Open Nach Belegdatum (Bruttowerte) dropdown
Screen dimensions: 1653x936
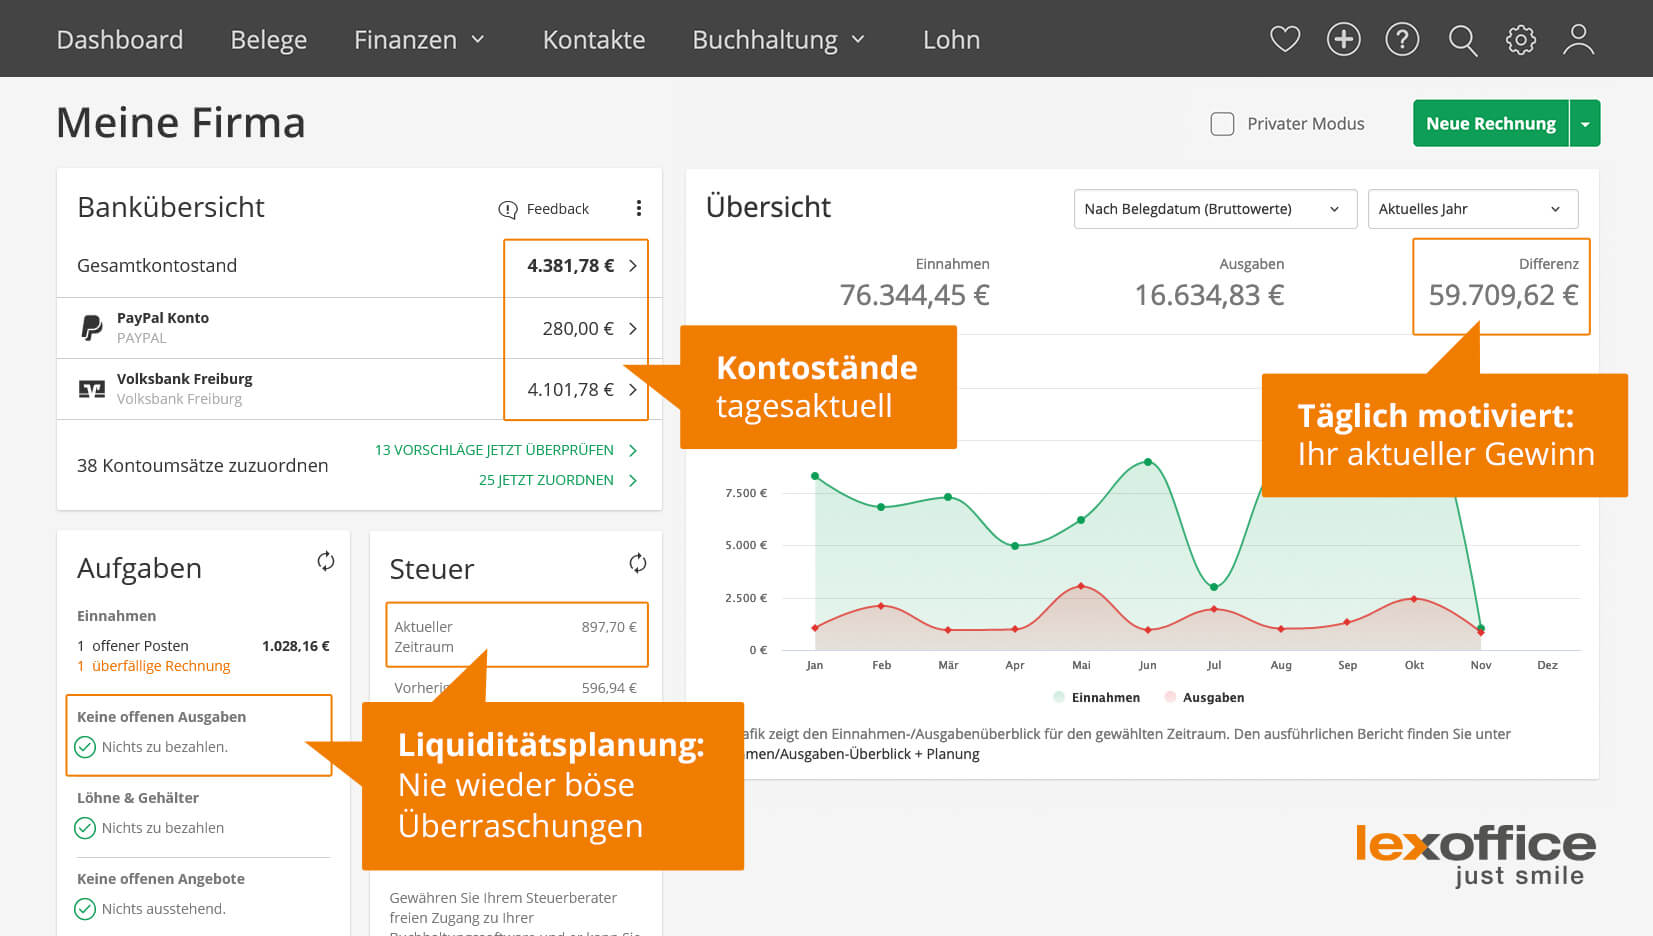[x=1214, y=209]
